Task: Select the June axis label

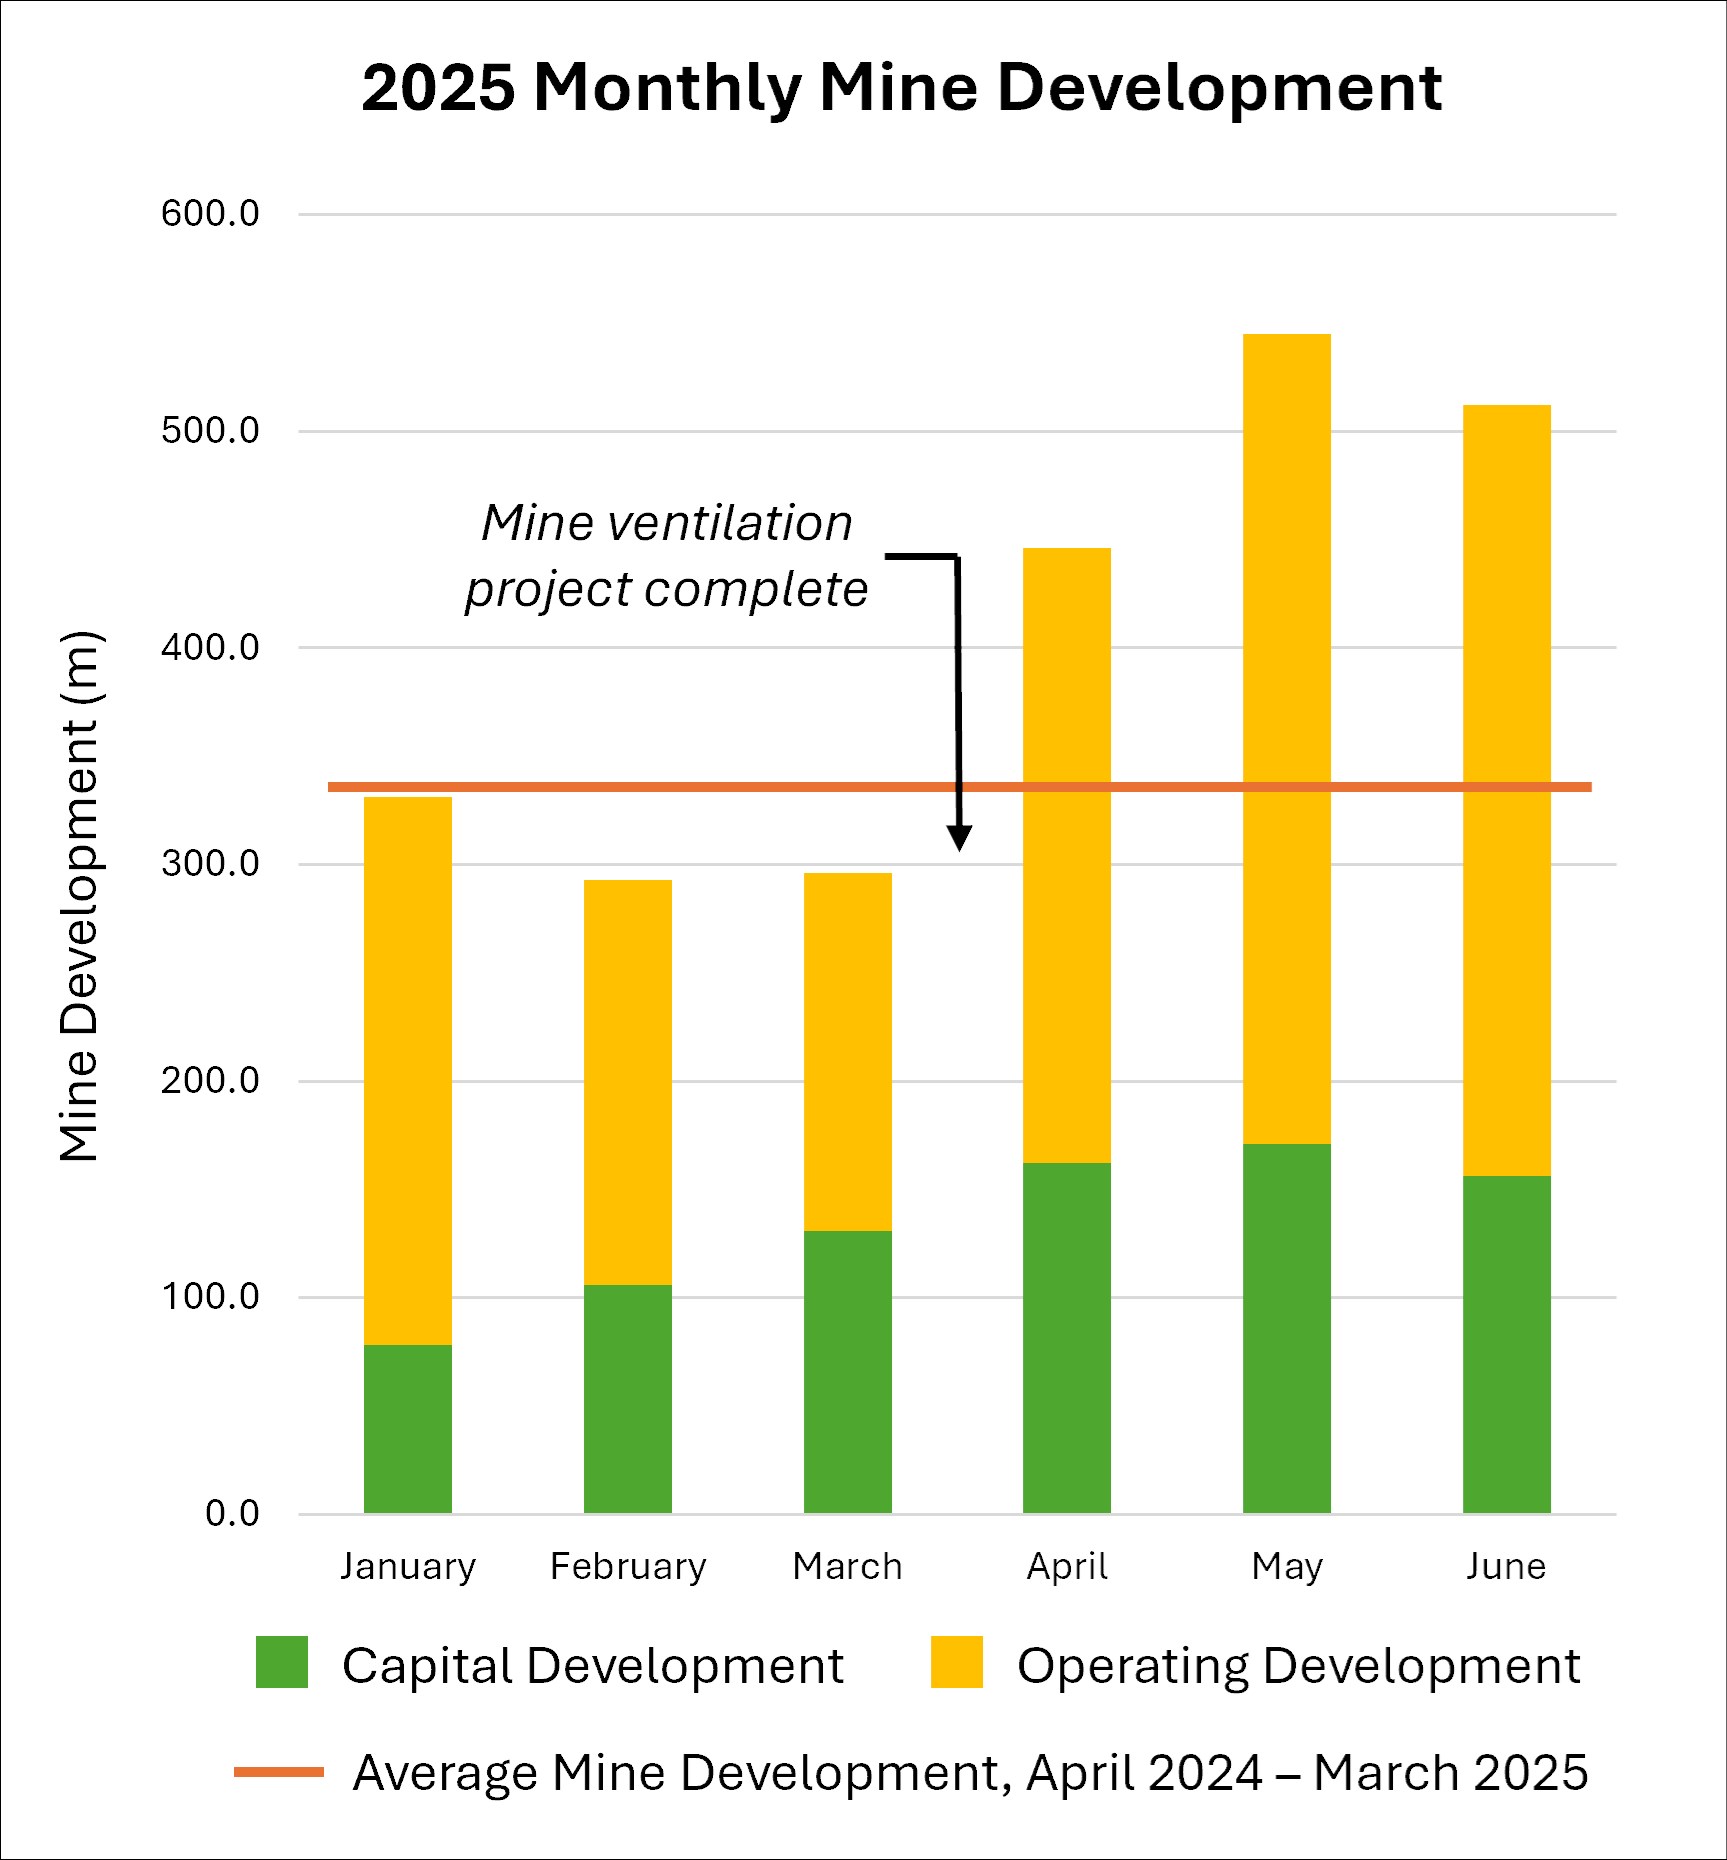Action: [1506, 1566]
